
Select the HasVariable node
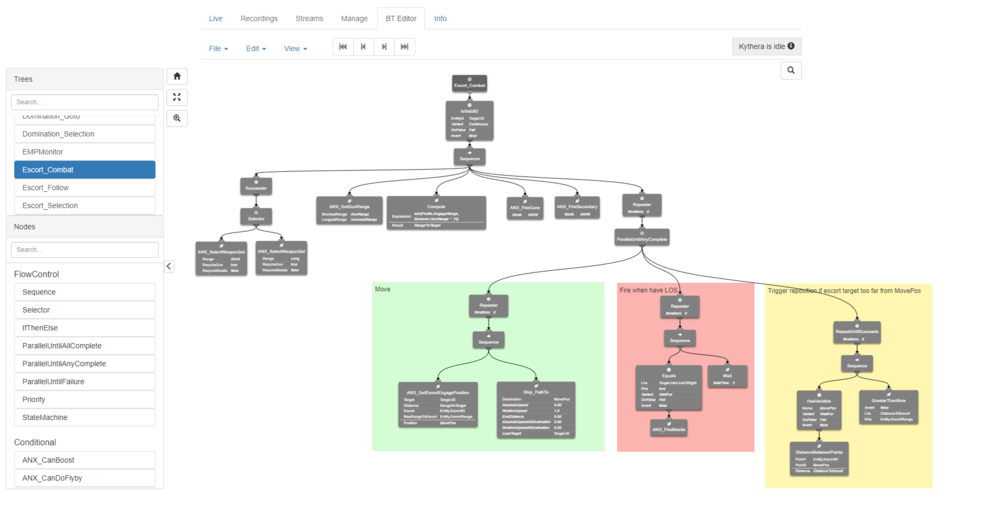(820, 410)
